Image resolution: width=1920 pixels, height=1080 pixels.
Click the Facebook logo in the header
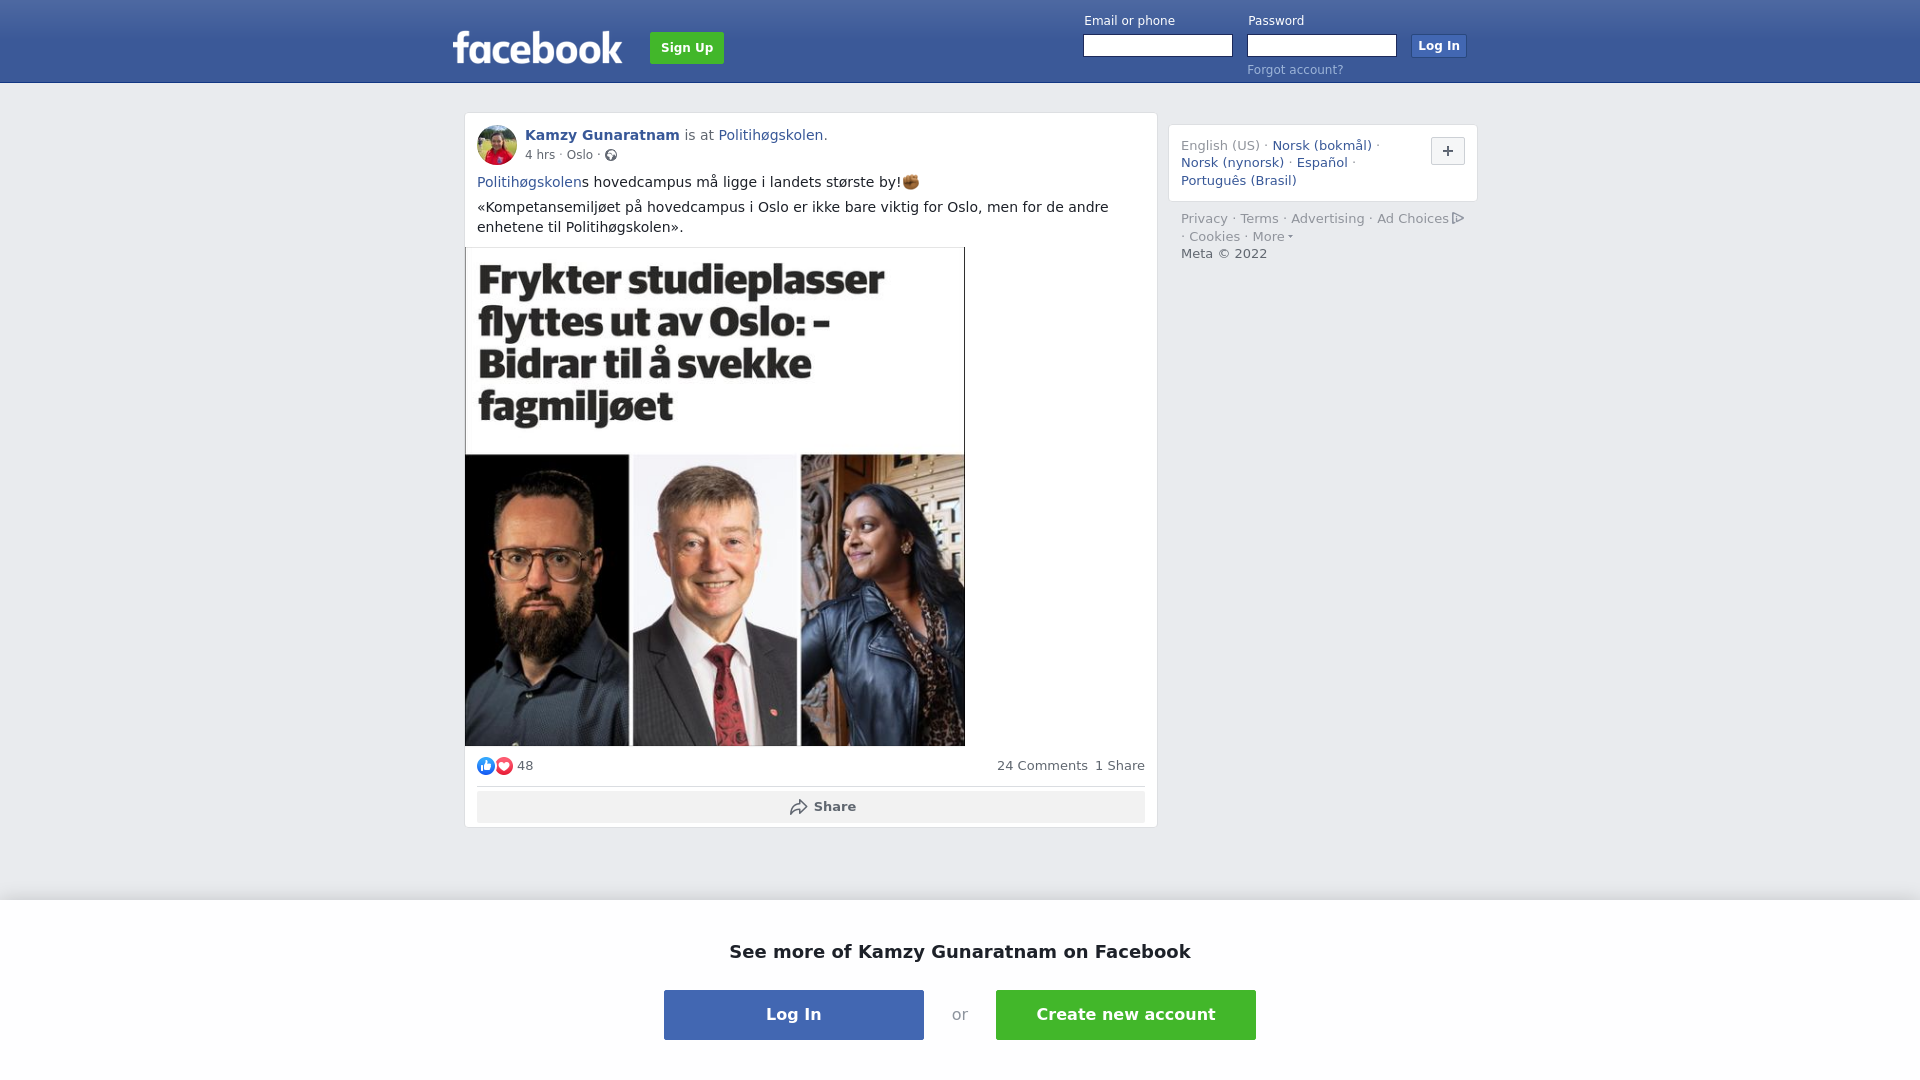(537, 47)
